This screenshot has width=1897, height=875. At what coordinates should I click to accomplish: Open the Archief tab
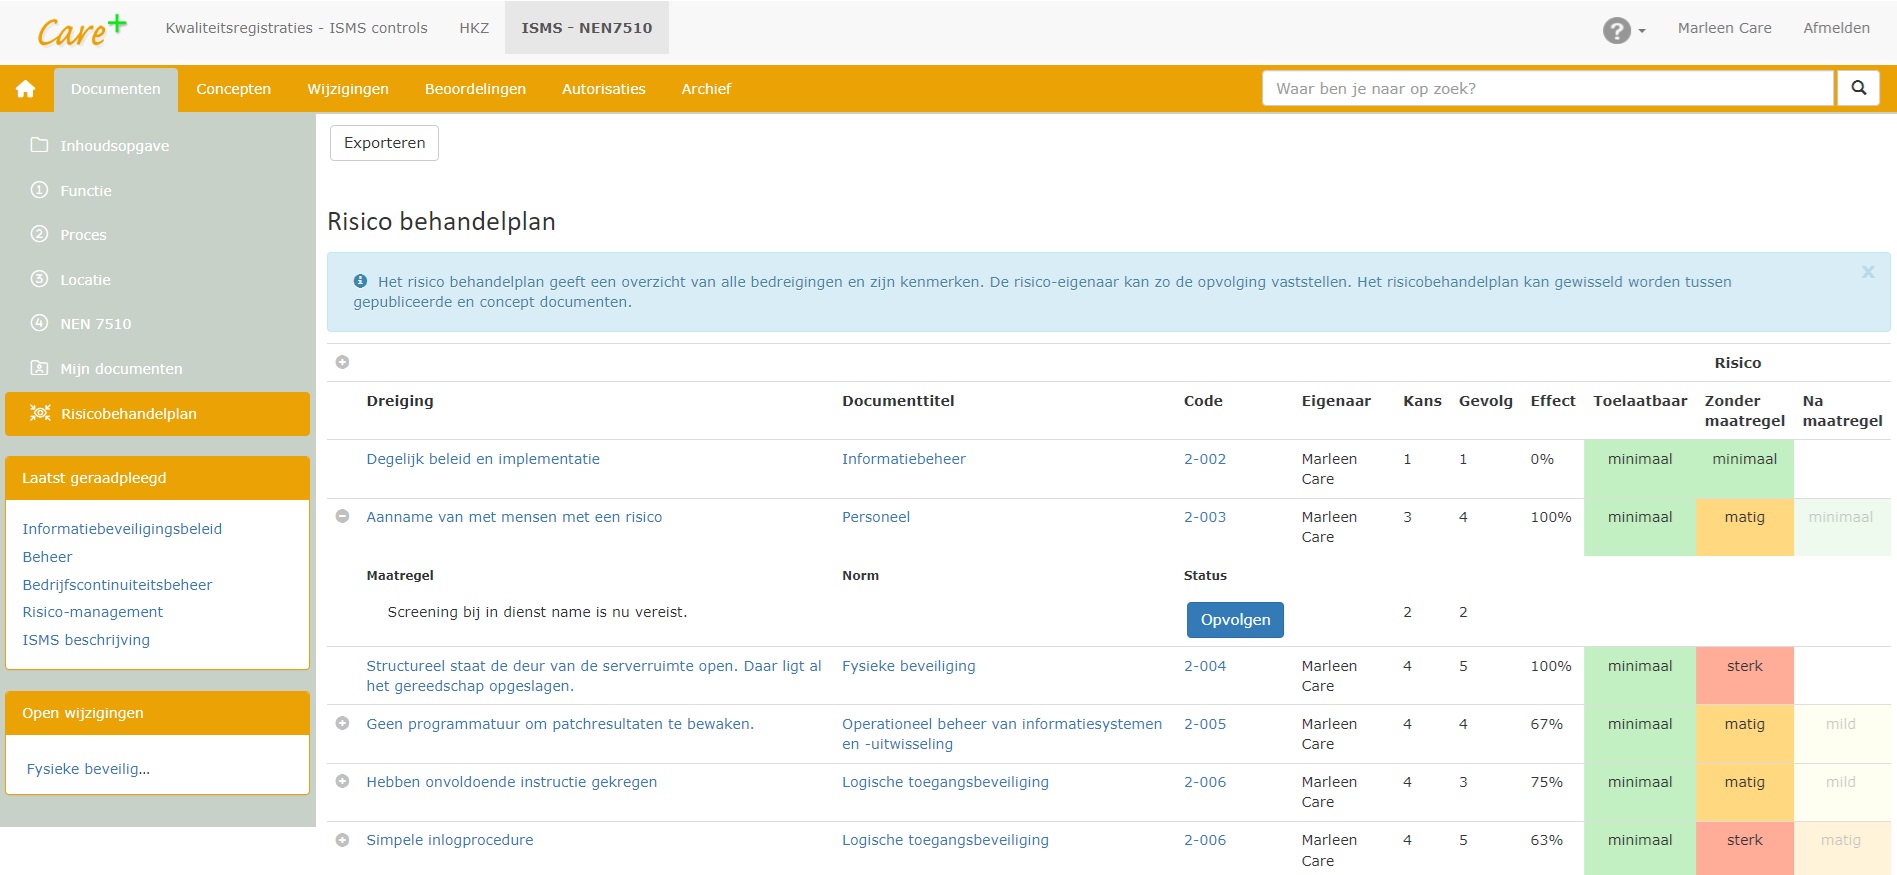point(706,89)
